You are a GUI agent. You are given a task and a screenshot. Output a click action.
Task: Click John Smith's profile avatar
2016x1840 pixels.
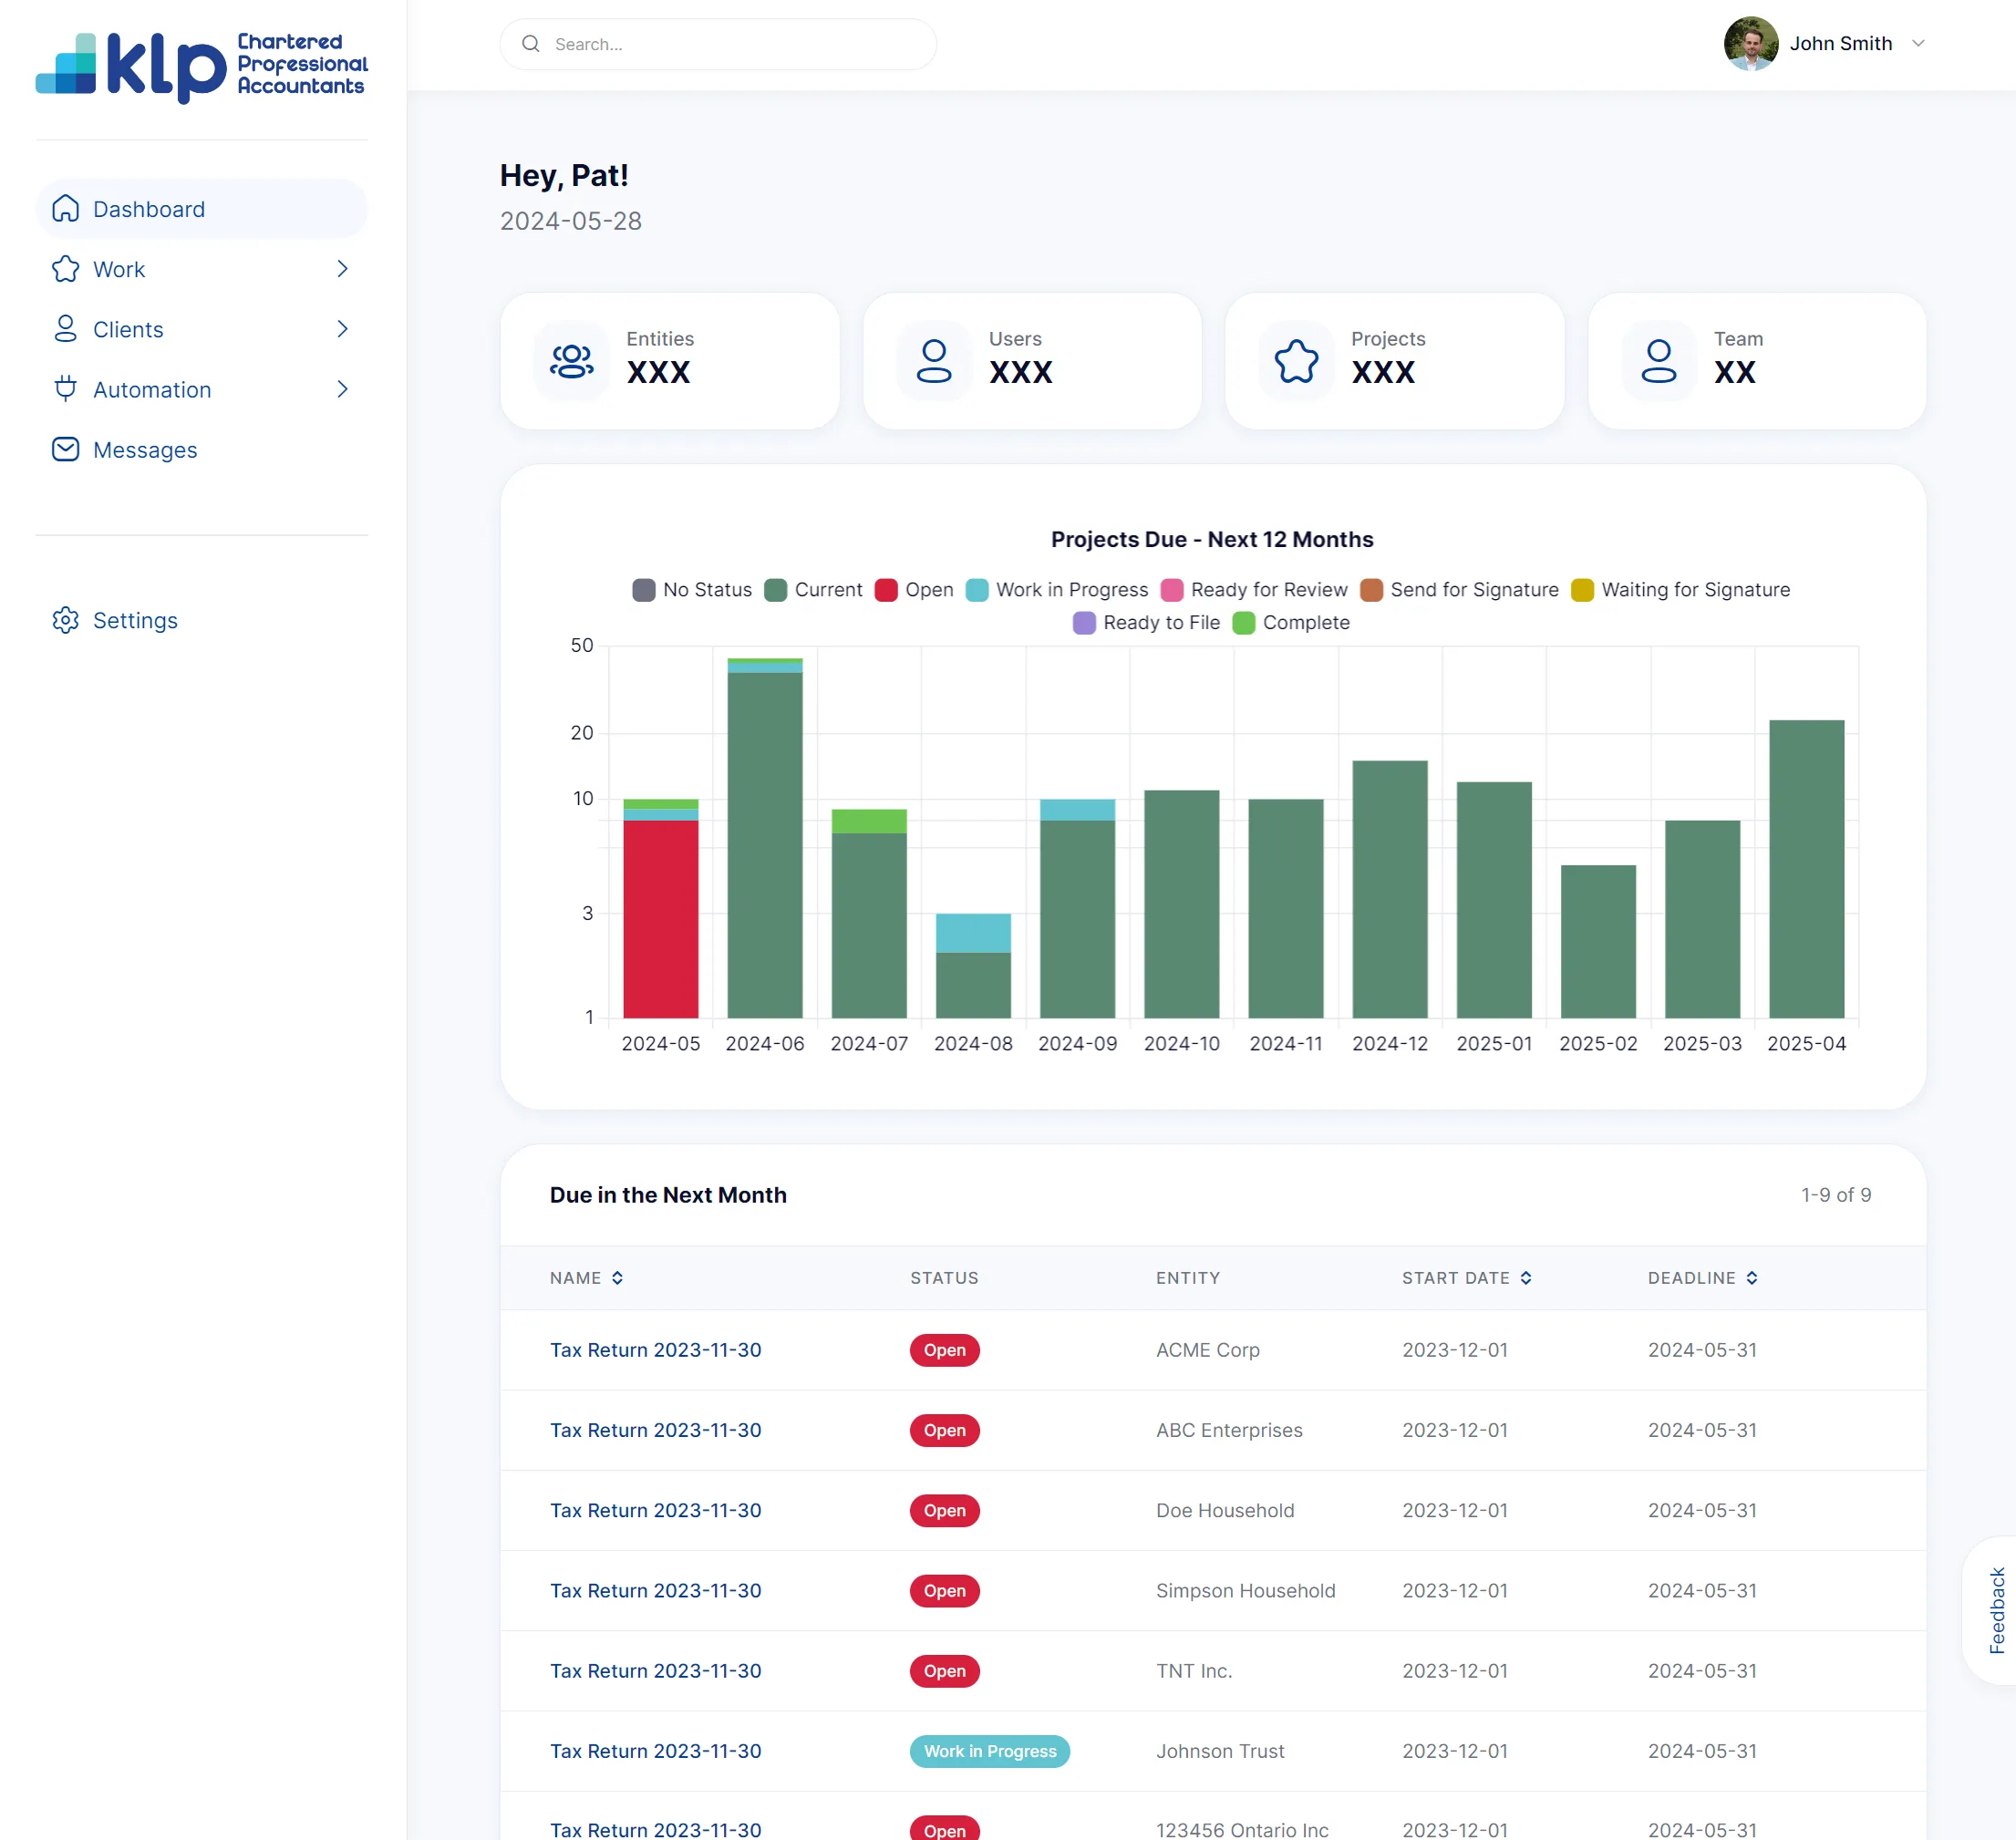coord(1751,44)
